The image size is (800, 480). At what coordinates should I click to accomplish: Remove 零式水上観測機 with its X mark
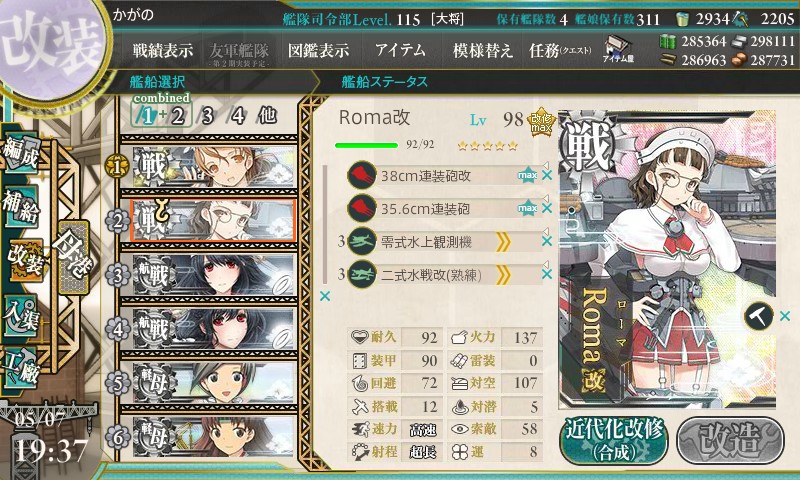[x=547, y=241]
